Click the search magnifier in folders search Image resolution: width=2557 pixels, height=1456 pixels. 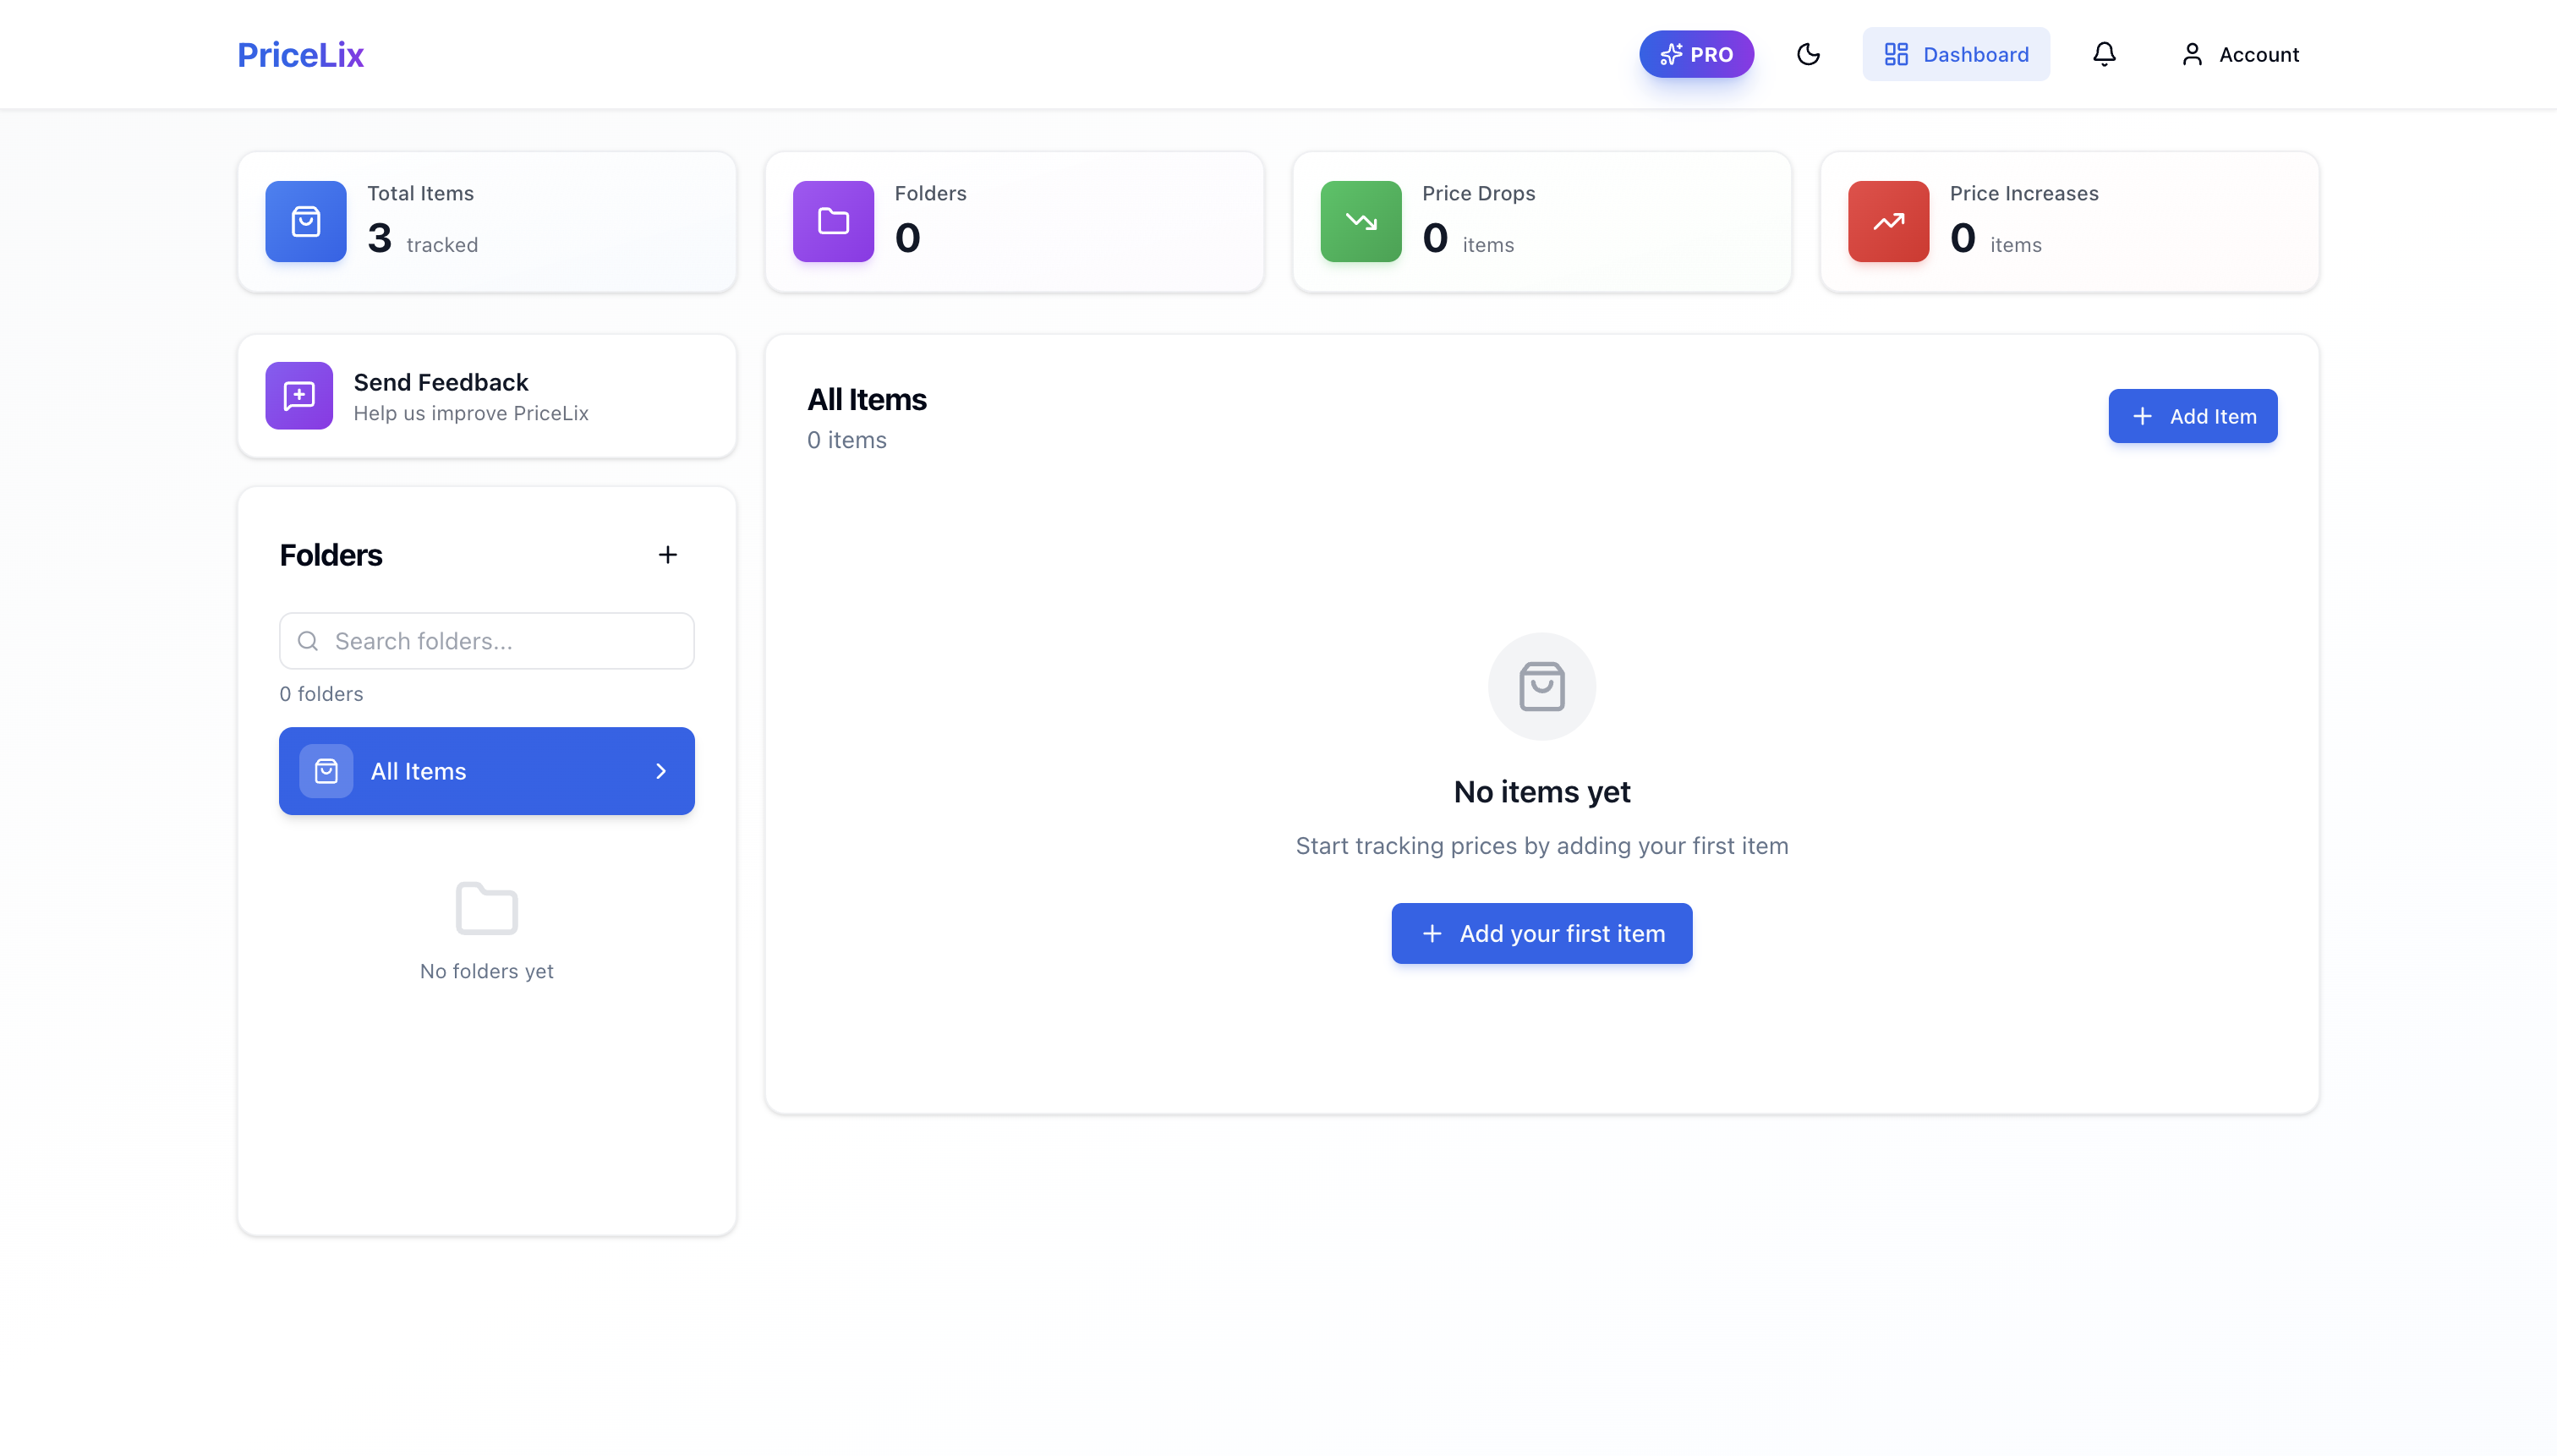pos(308,641)
